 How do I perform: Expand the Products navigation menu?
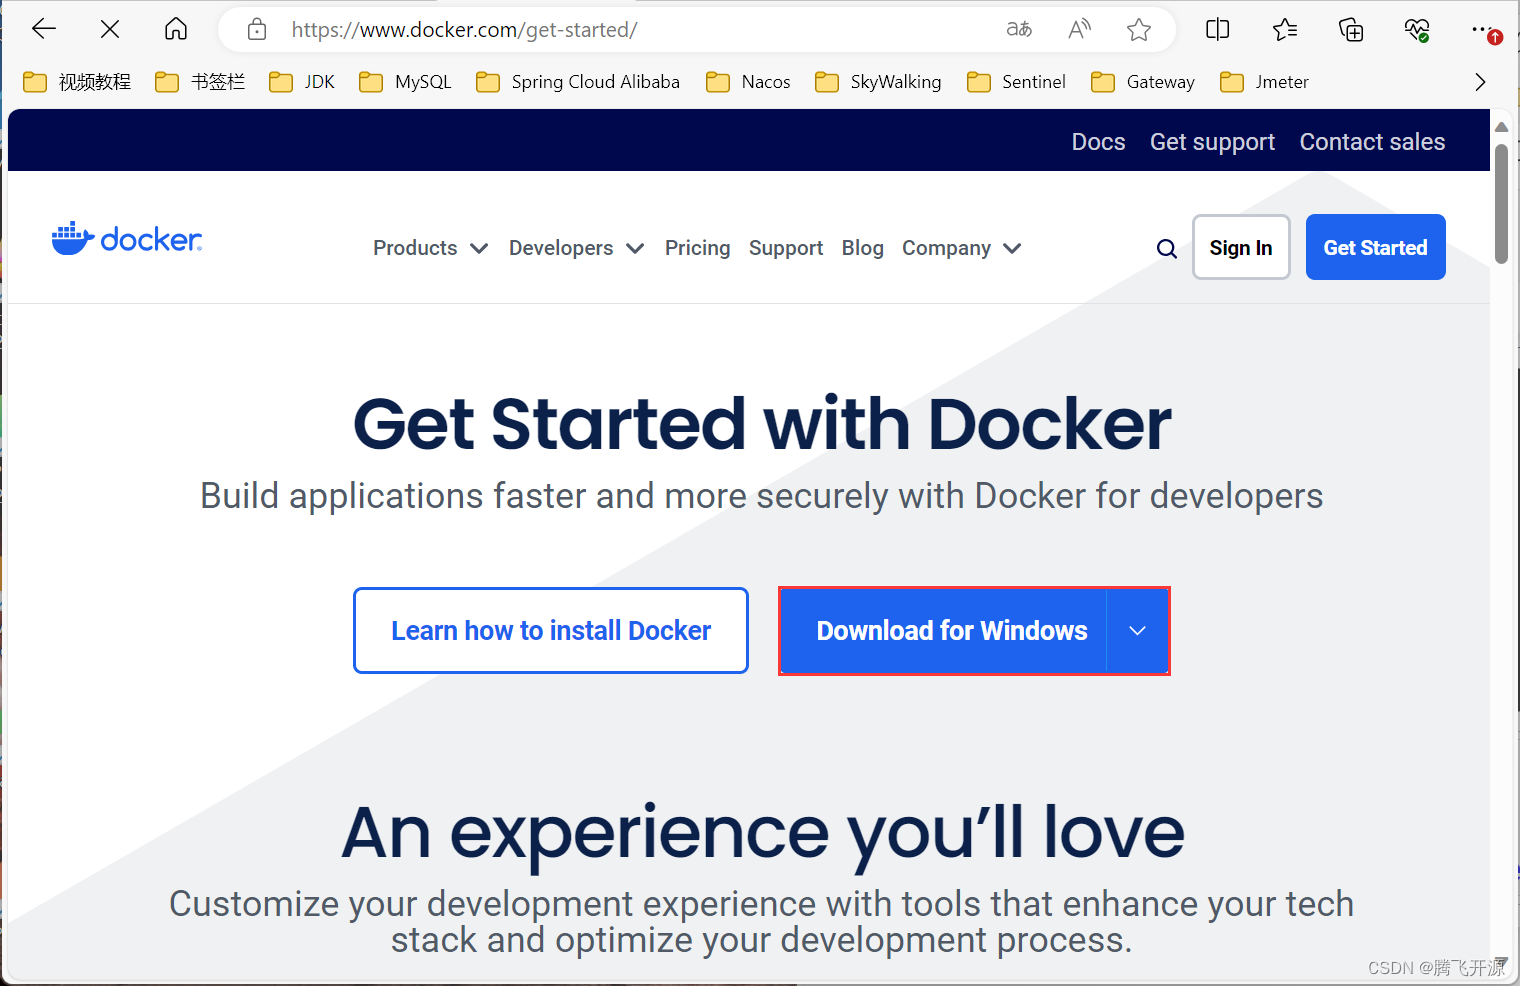(430, 248)
